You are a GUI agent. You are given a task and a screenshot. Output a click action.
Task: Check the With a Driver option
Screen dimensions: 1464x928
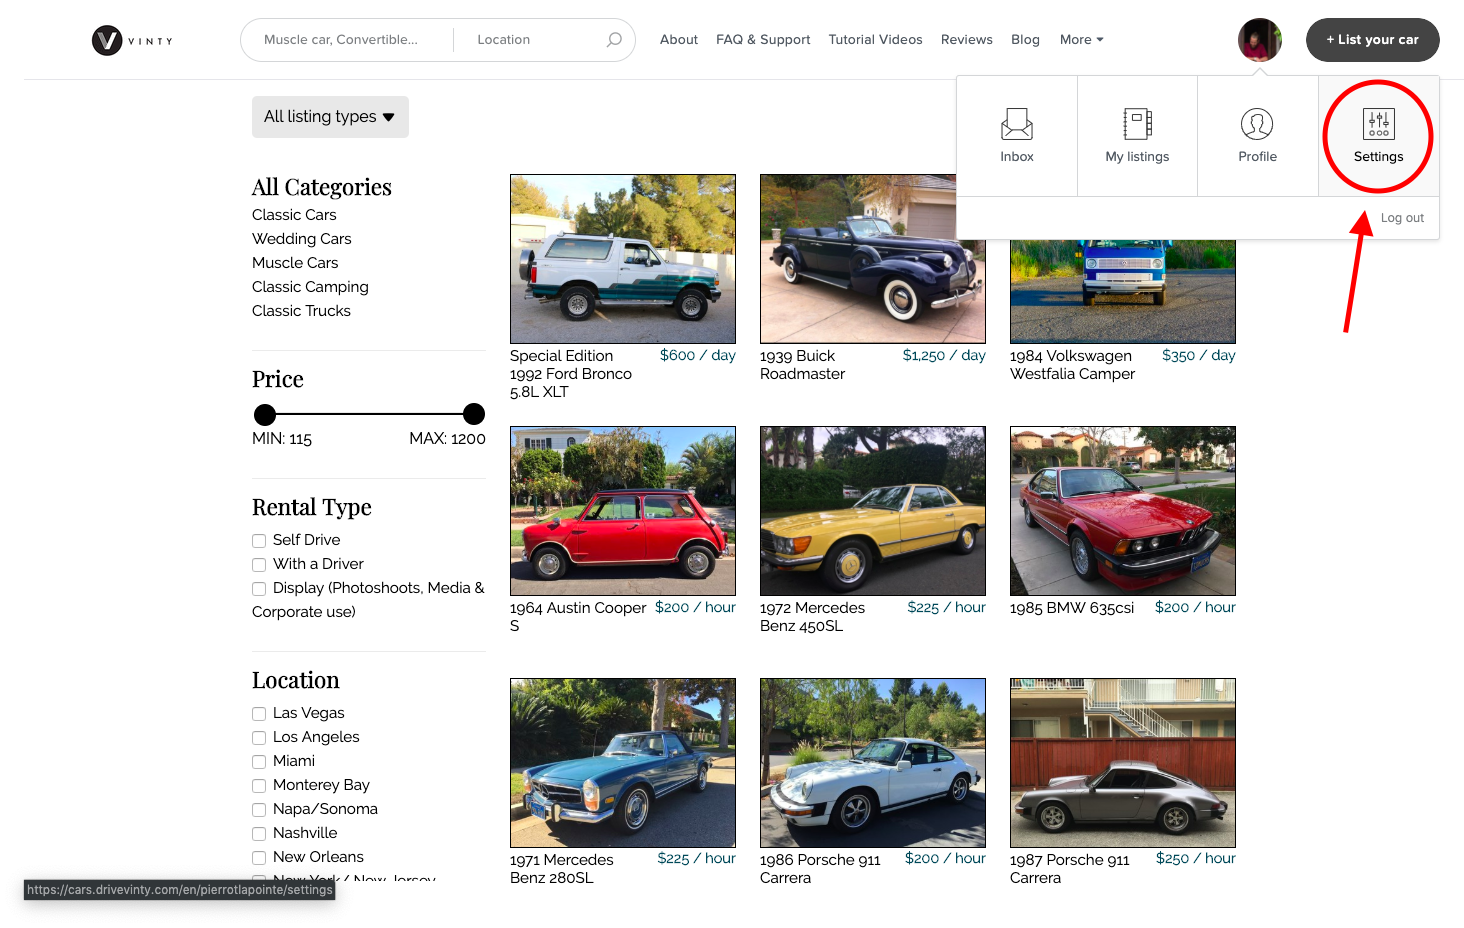point(259,565)
